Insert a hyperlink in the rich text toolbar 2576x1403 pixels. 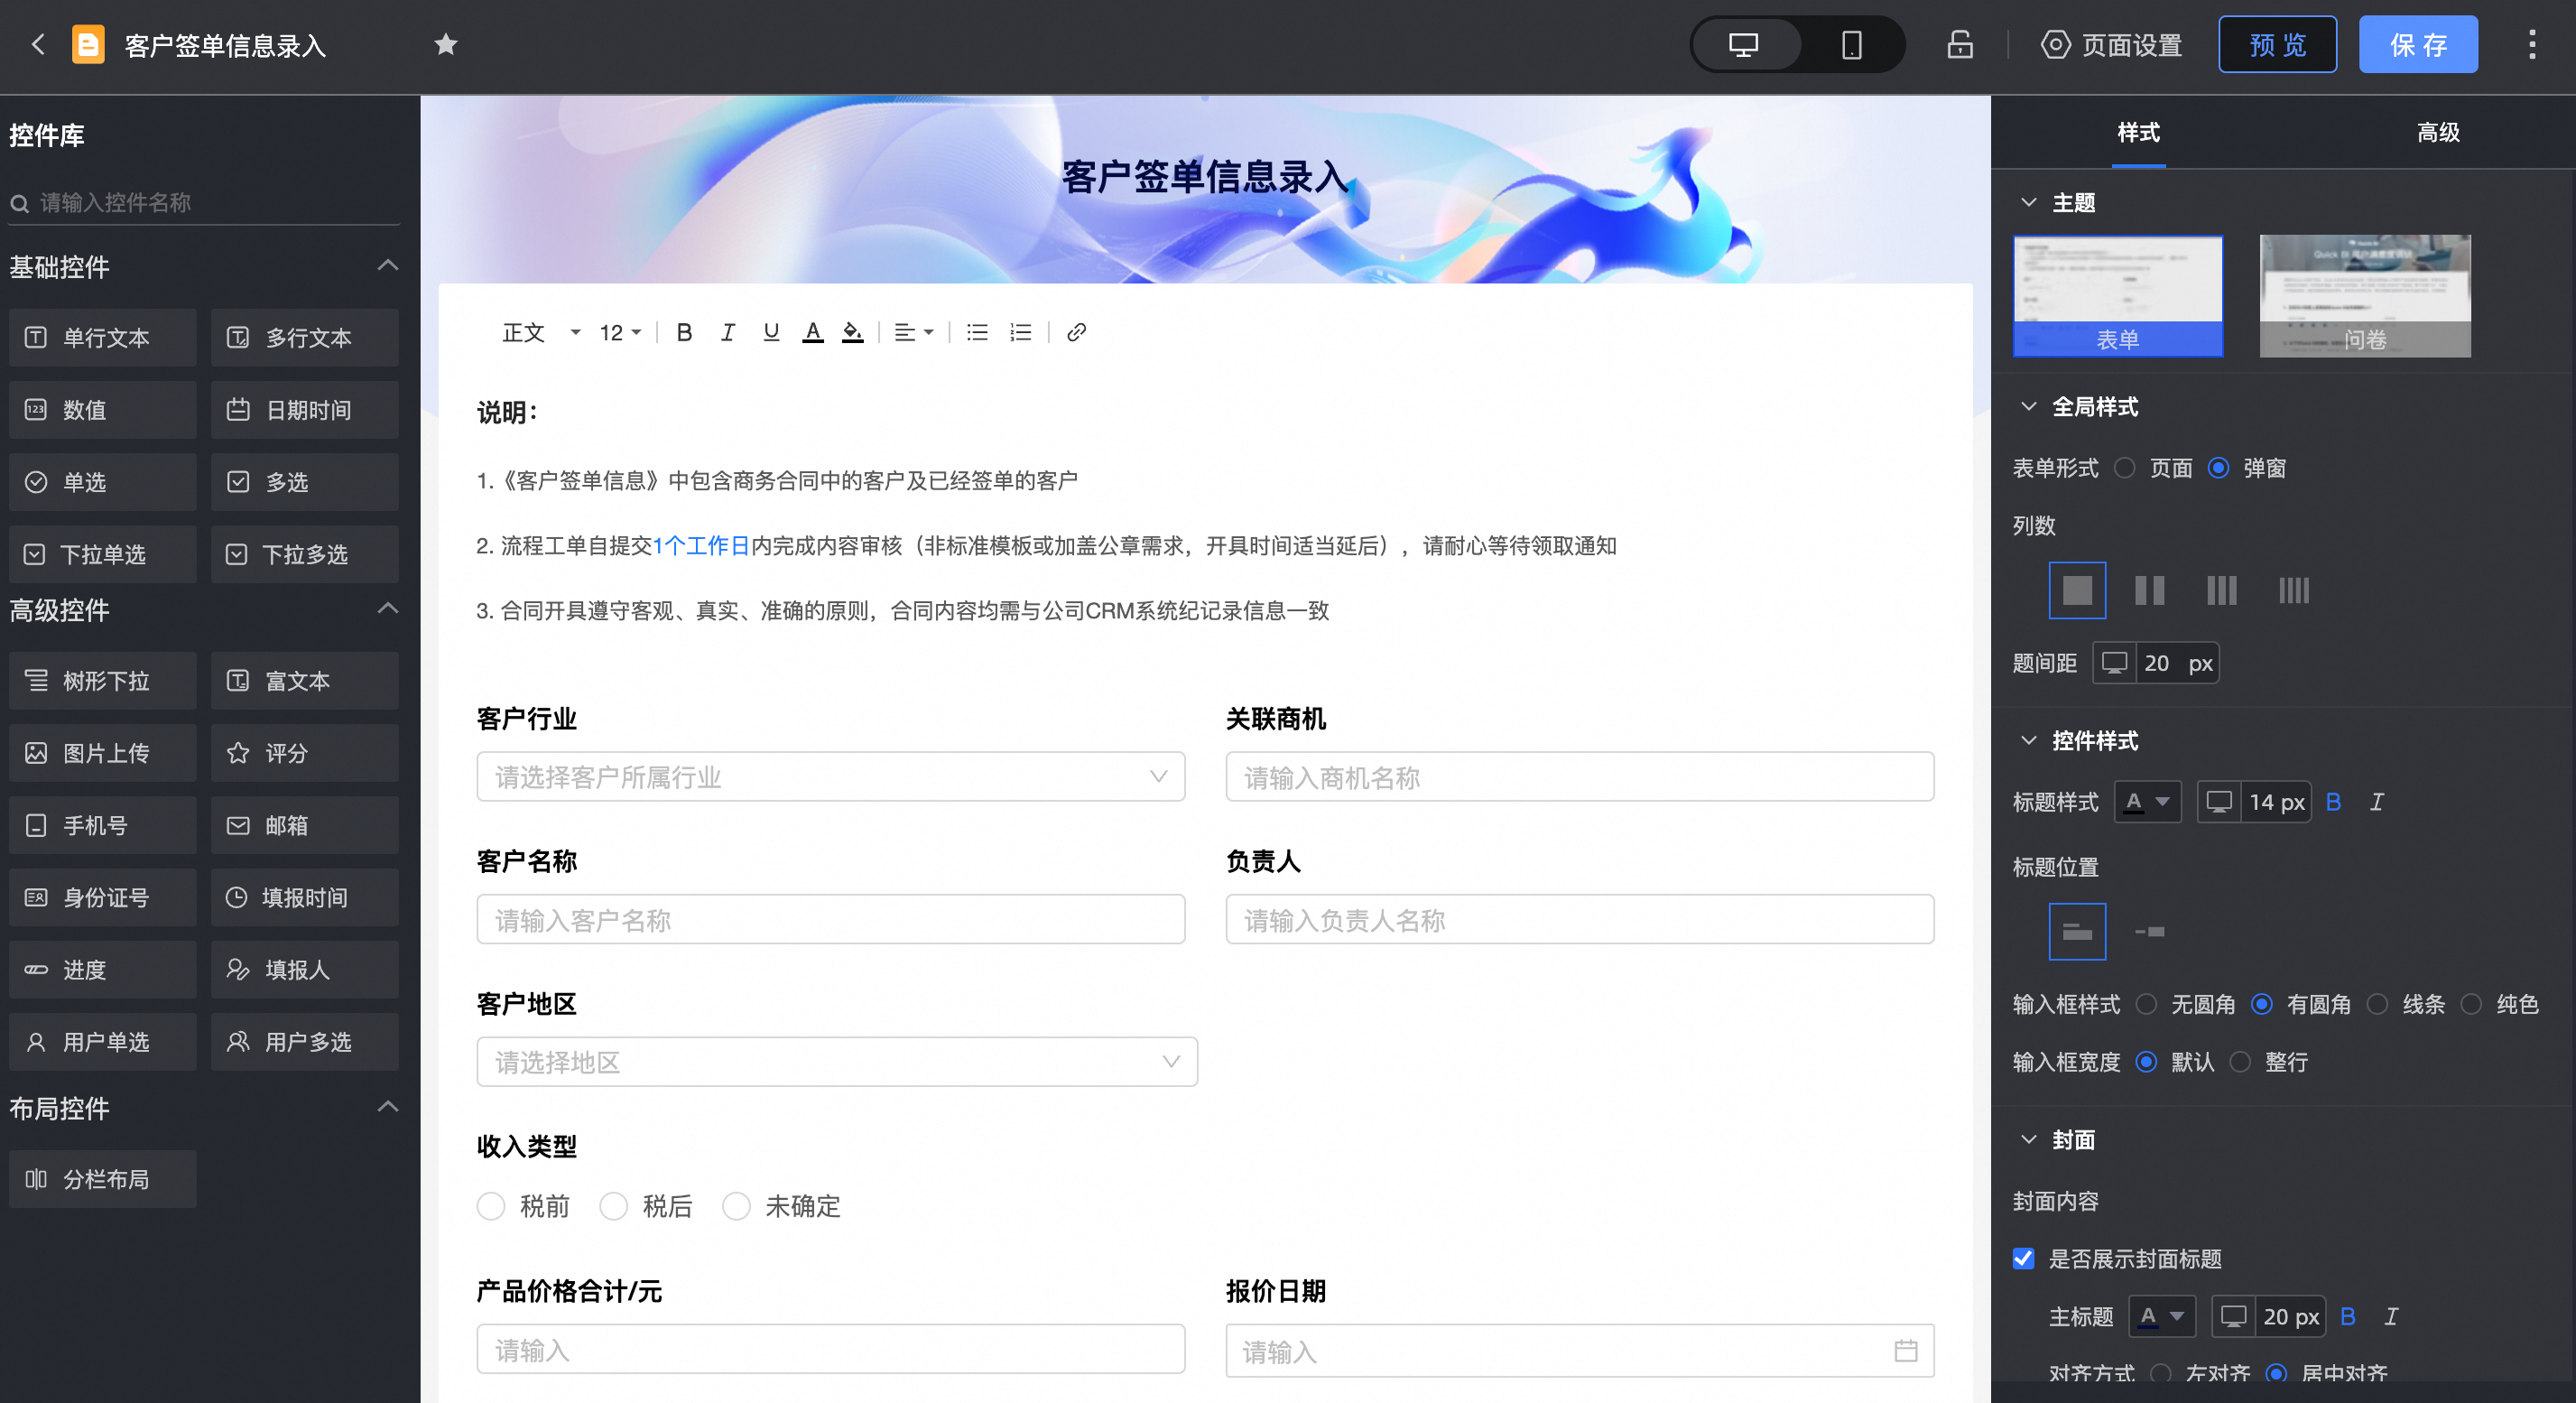(1076, 332)
